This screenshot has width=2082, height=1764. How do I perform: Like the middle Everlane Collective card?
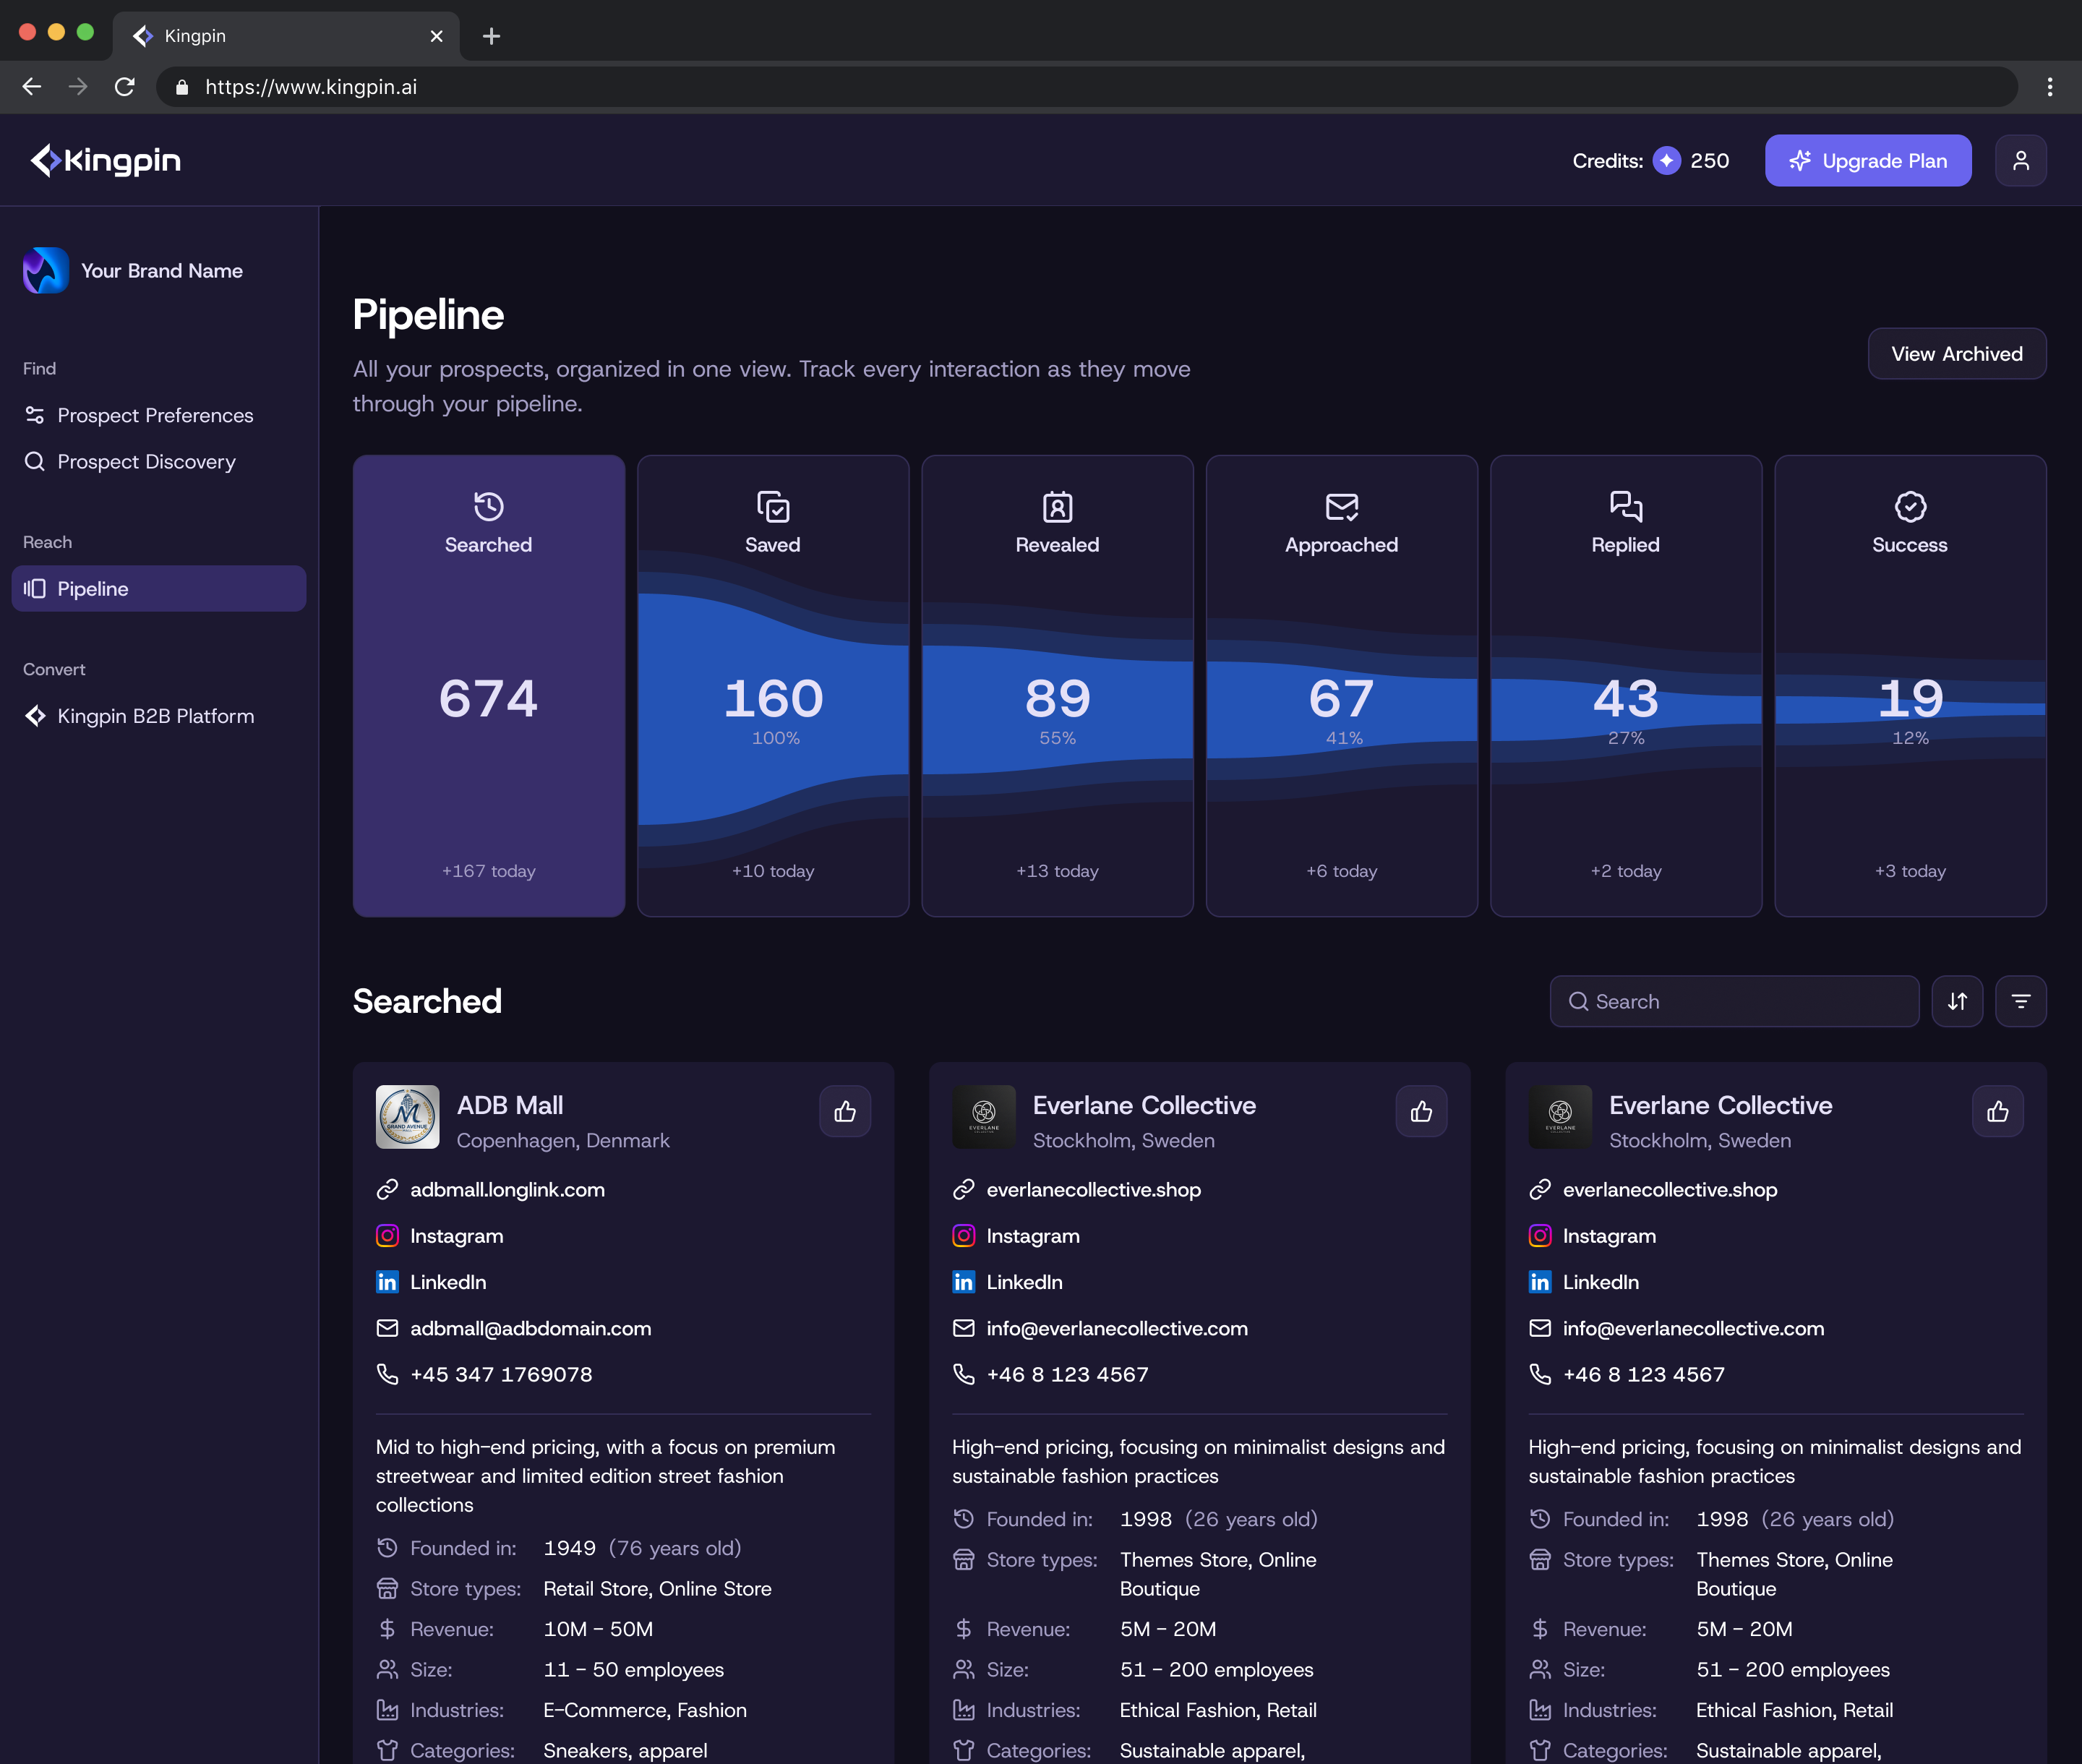click(x=1421, y=1111)
